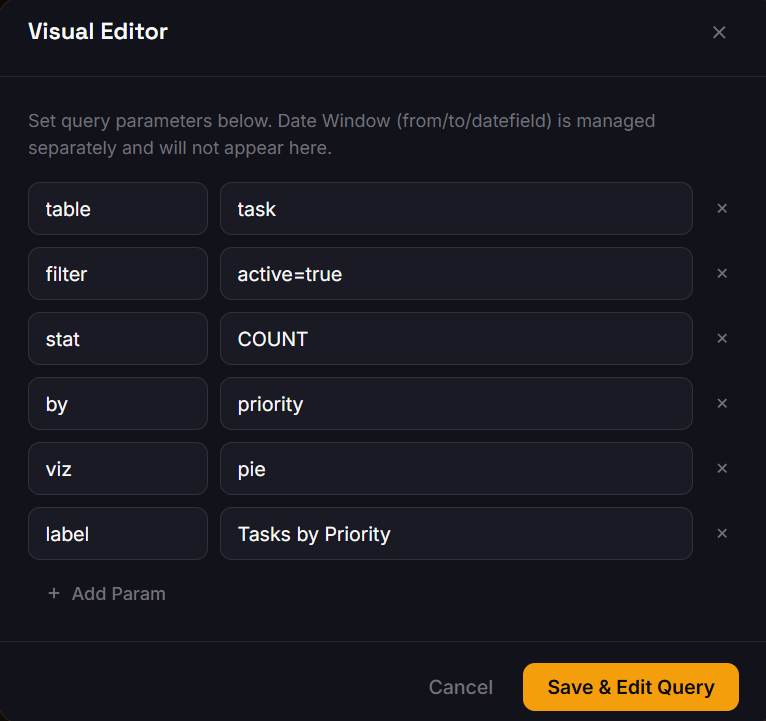Close the Visual Editor dialog

pyautogui.click(x=719, y=32)
